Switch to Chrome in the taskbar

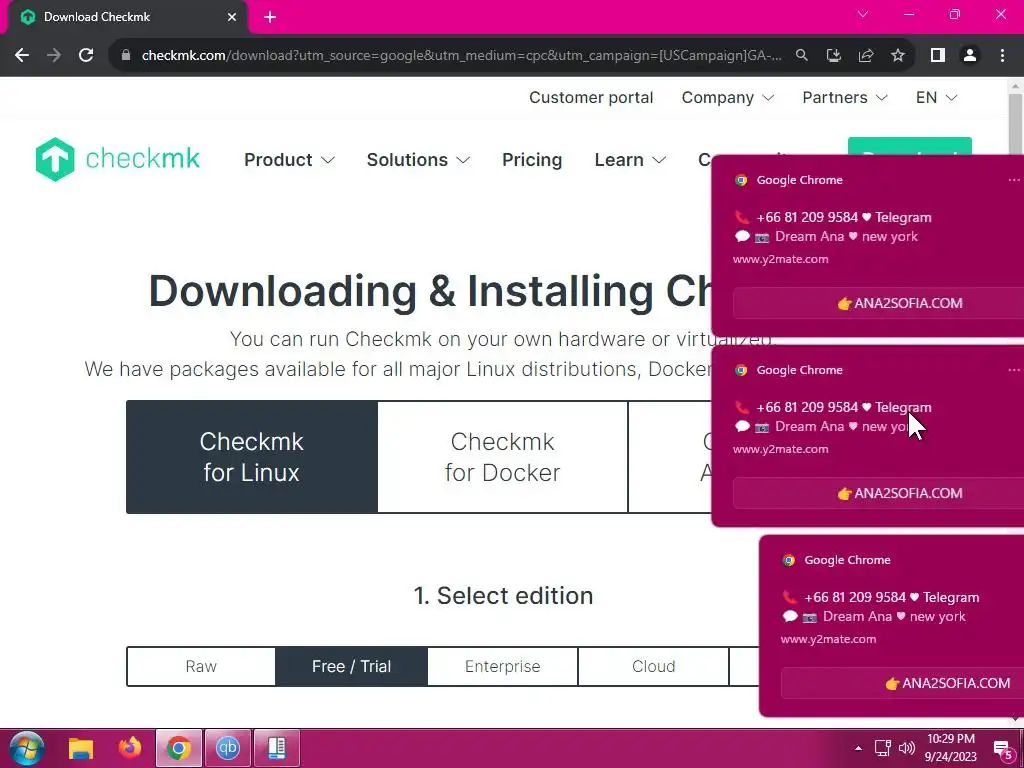pyautogui.click(x=178, y=748)
